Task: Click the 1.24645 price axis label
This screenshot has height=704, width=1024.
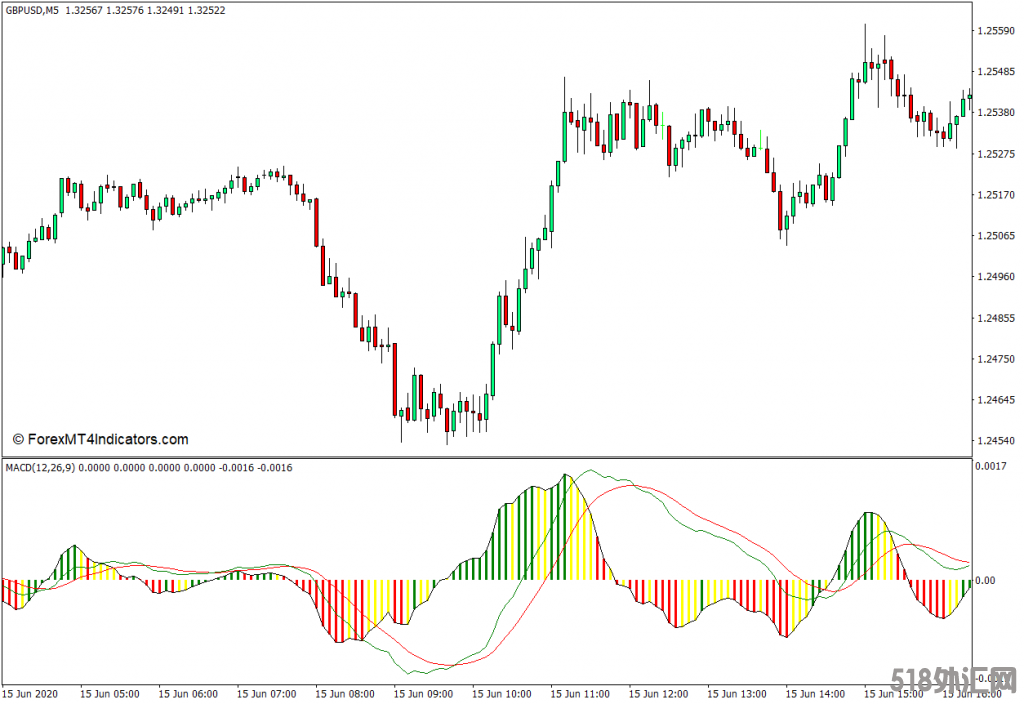Action: [x=996, y=400]
